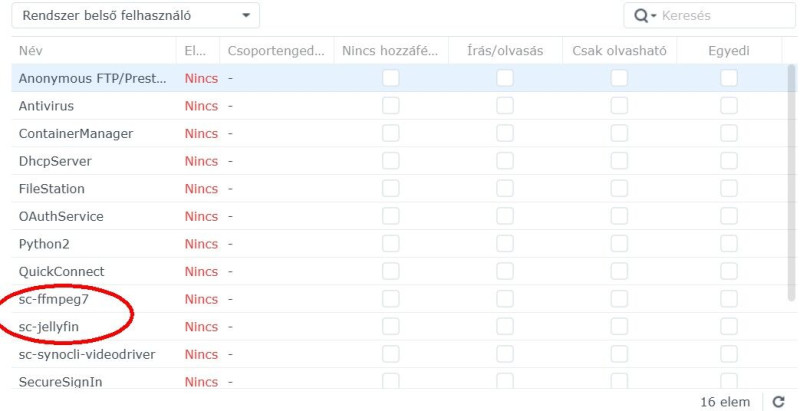
Task: Toggle Csak olvasható for FileStation
Action: tap(620, 188)
